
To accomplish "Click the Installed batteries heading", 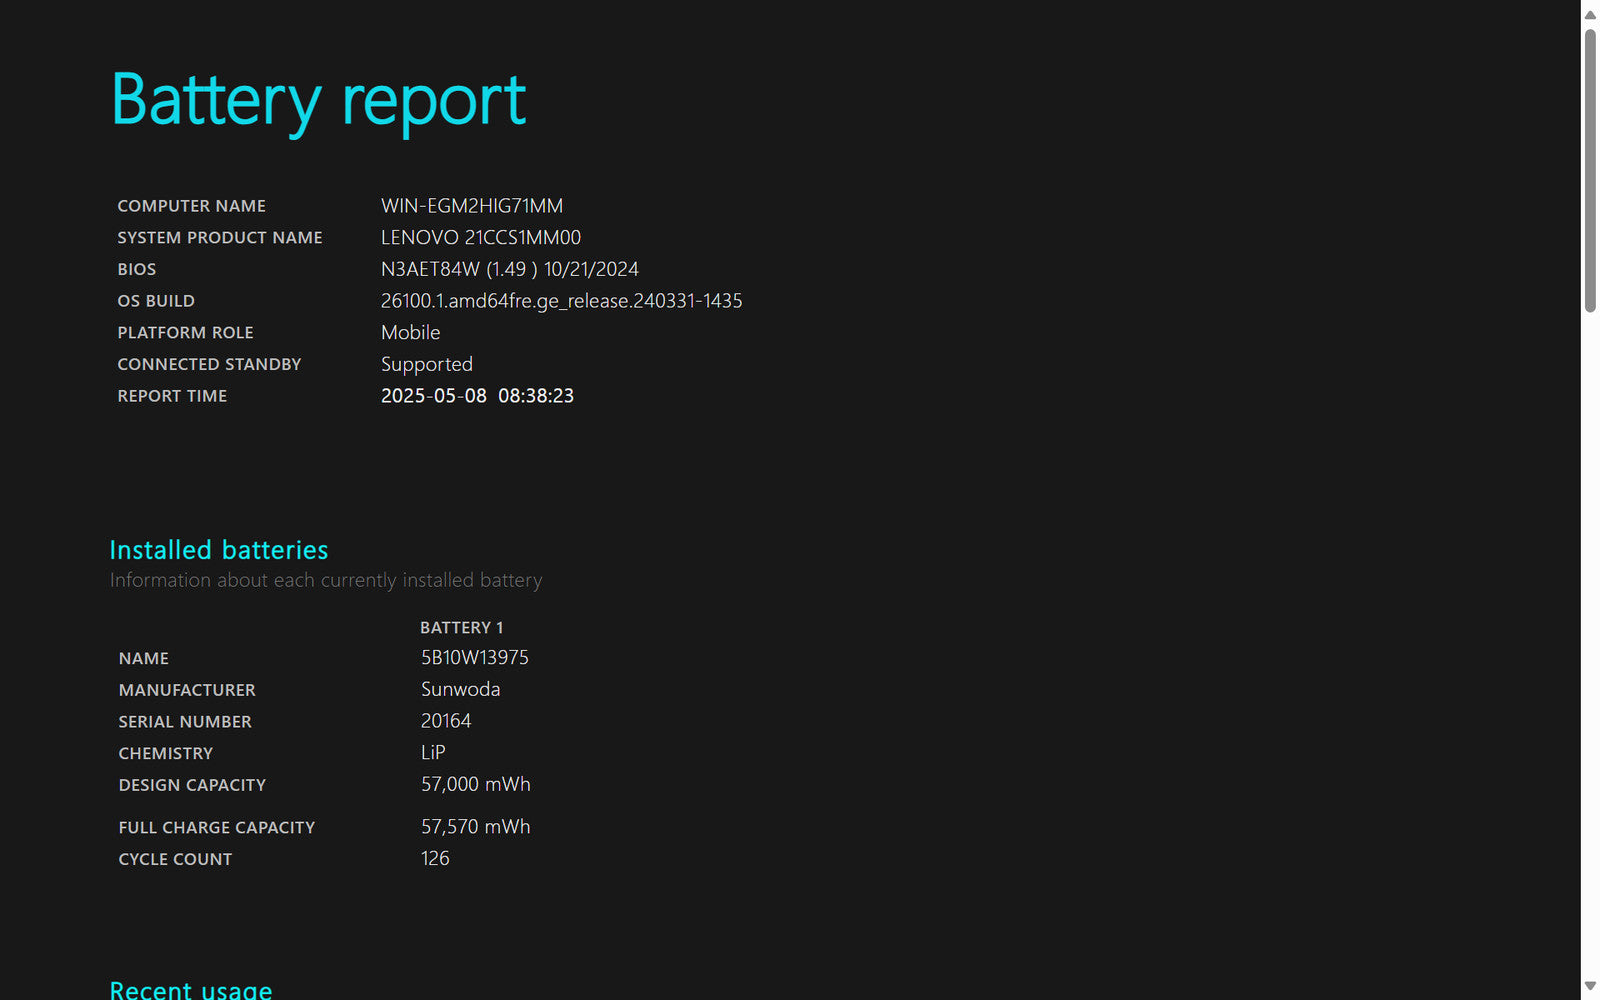I will click(x=219, y=550).
